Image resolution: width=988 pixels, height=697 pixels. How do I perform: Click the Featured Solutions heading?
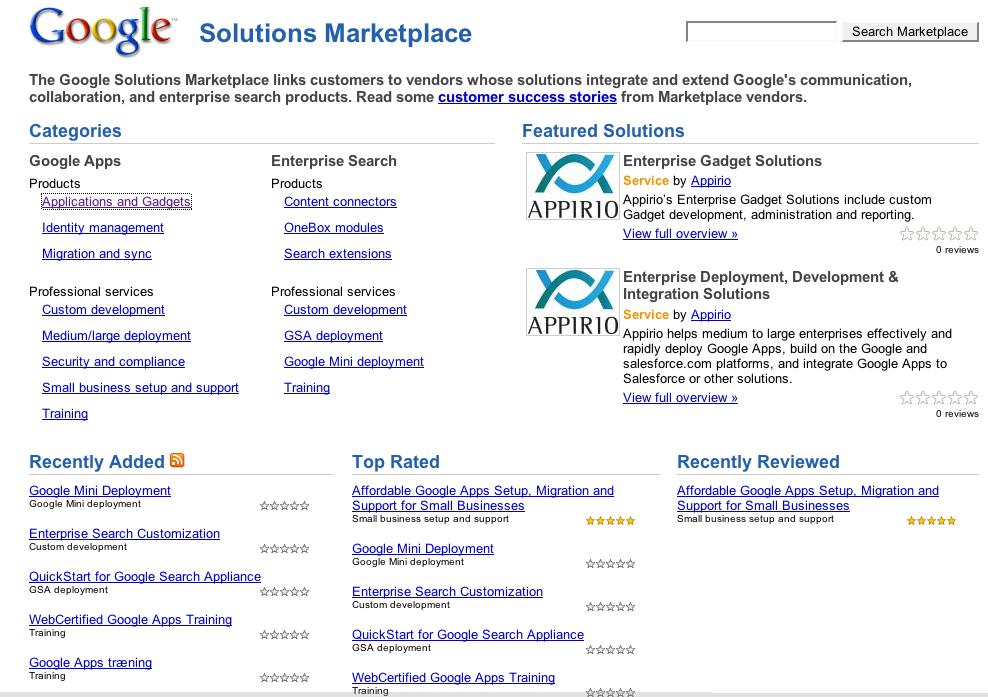click(603, 130)
